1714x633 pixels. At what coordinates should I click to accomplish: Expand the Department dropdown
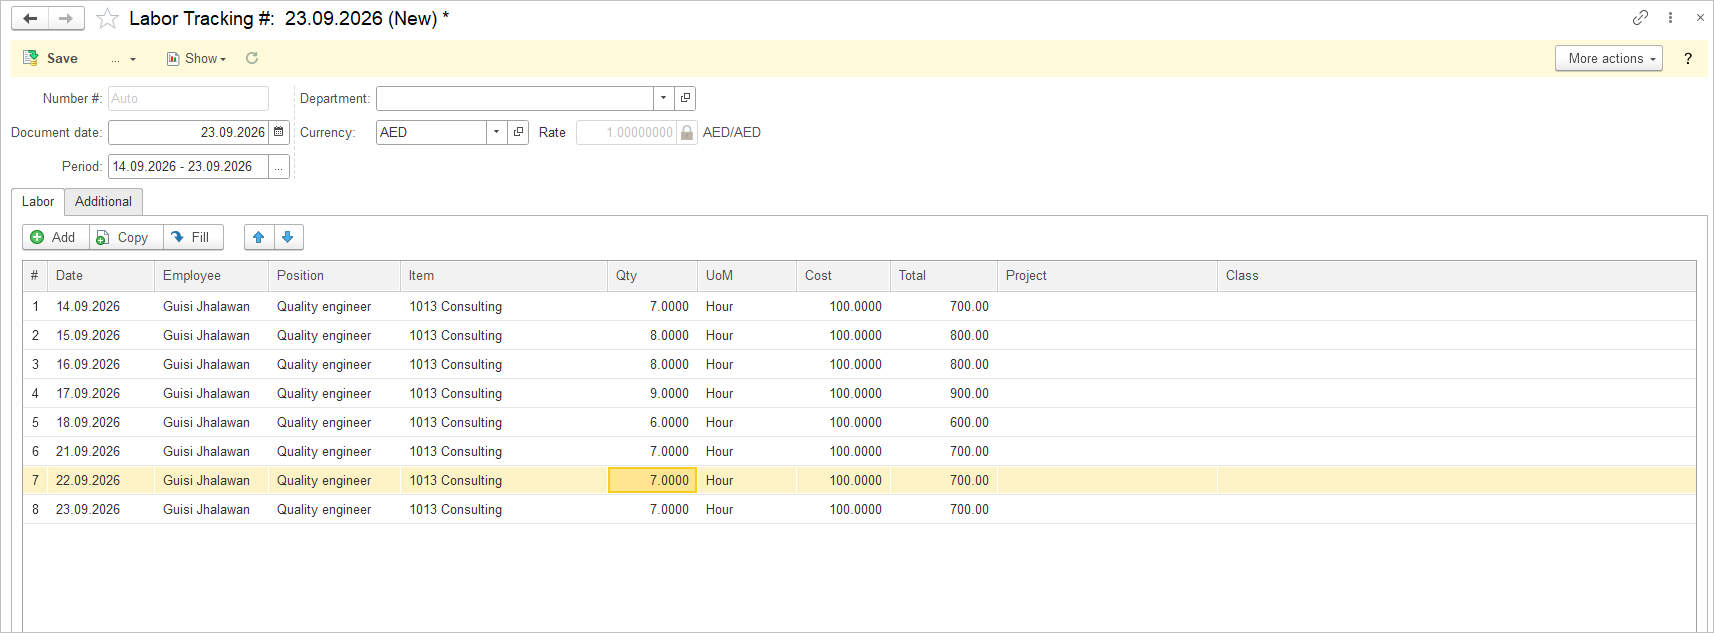[x=664, y=98]
